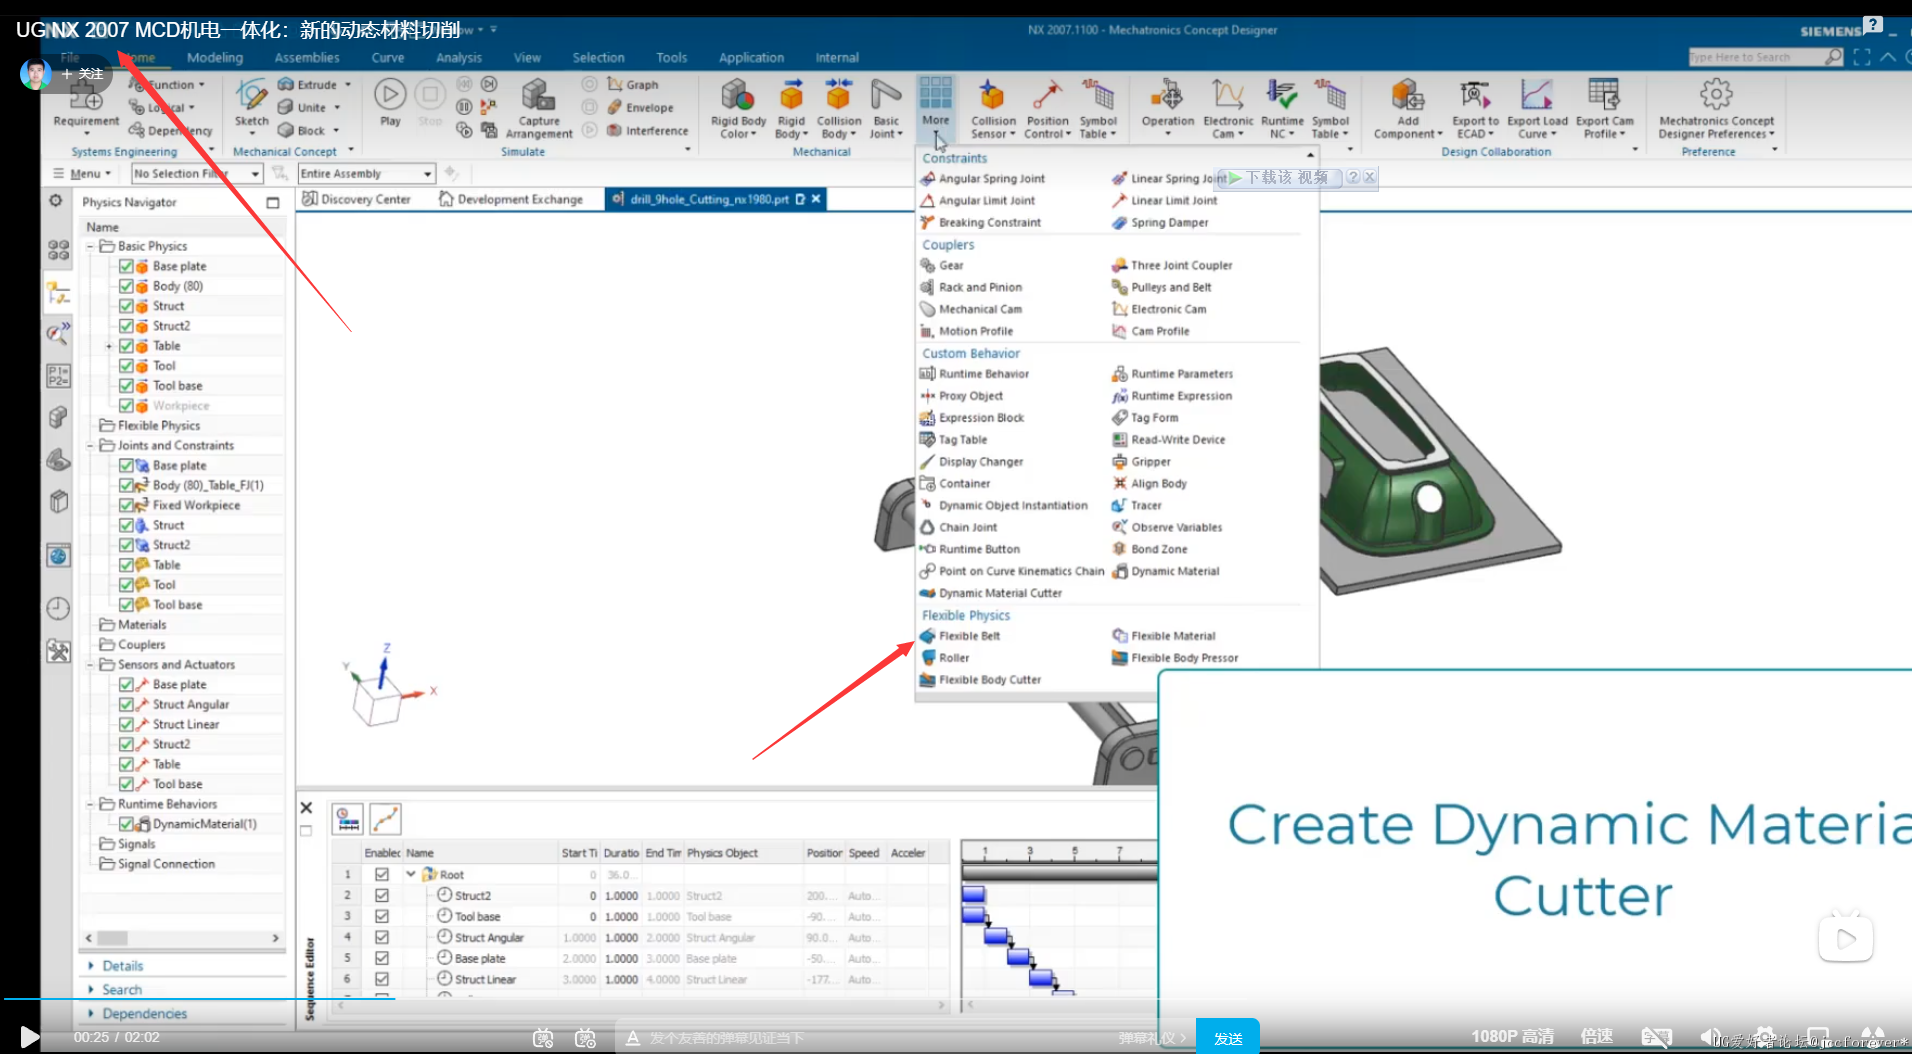Switch to the Discovery Center tab
Screen dimensions: 1912x1054
click(357, 199)
